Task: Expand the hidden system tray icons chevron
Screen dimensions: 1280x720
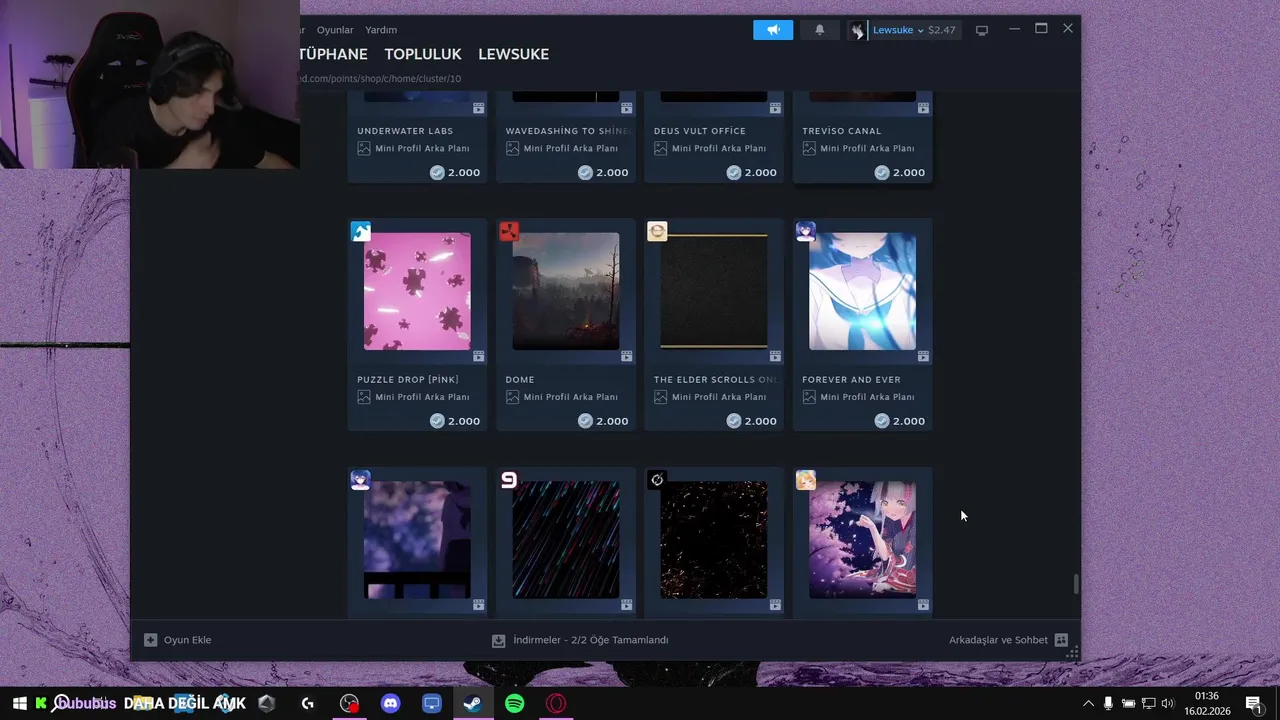Action: pos(1088,704)
